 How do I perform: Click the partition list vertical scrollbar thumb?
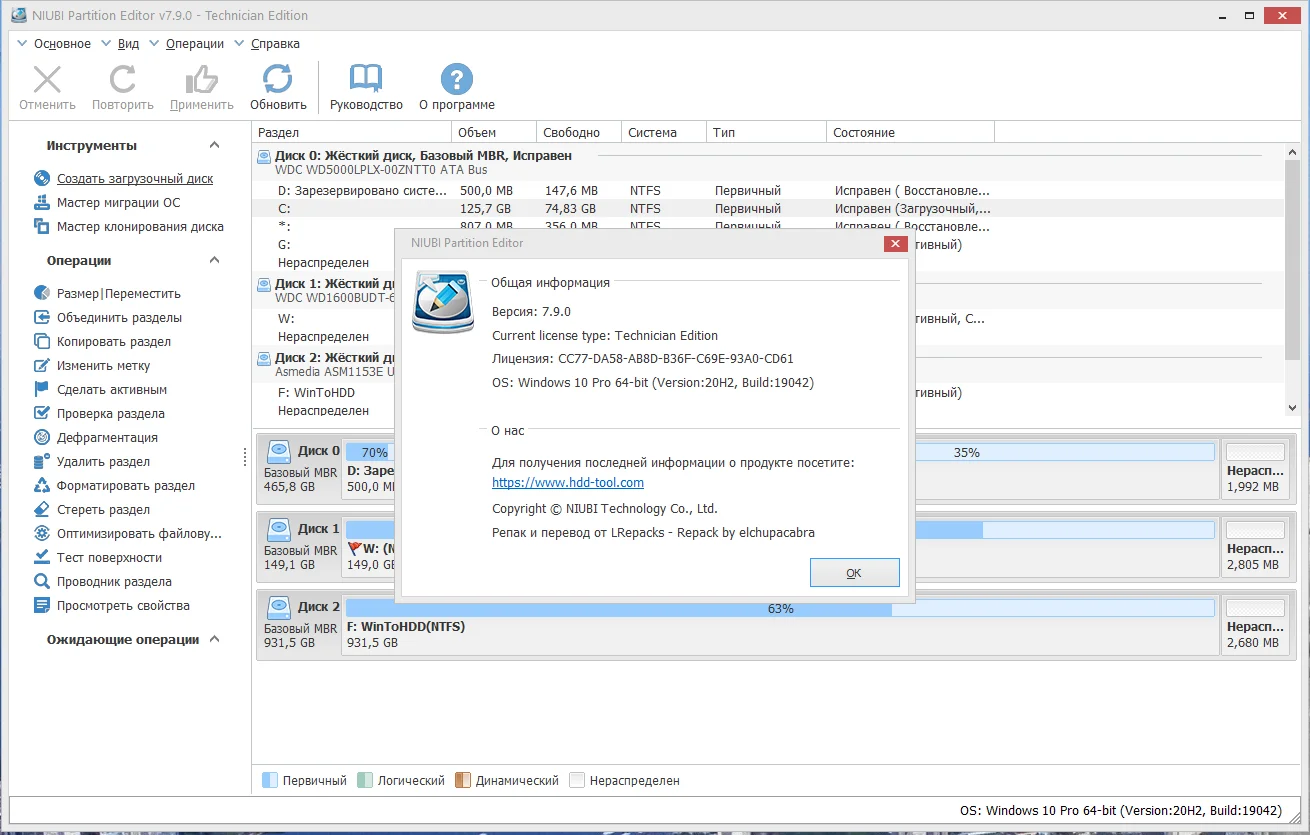pyautogui.click(x=1292, y=262)
